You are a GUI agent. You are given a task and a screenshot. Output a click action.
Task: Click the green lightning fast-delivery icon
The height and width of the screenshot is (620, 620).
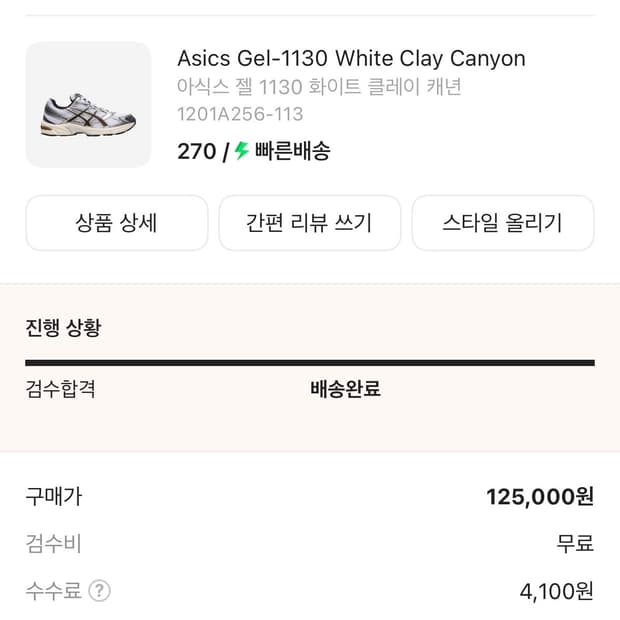click(x=242, y=151)
